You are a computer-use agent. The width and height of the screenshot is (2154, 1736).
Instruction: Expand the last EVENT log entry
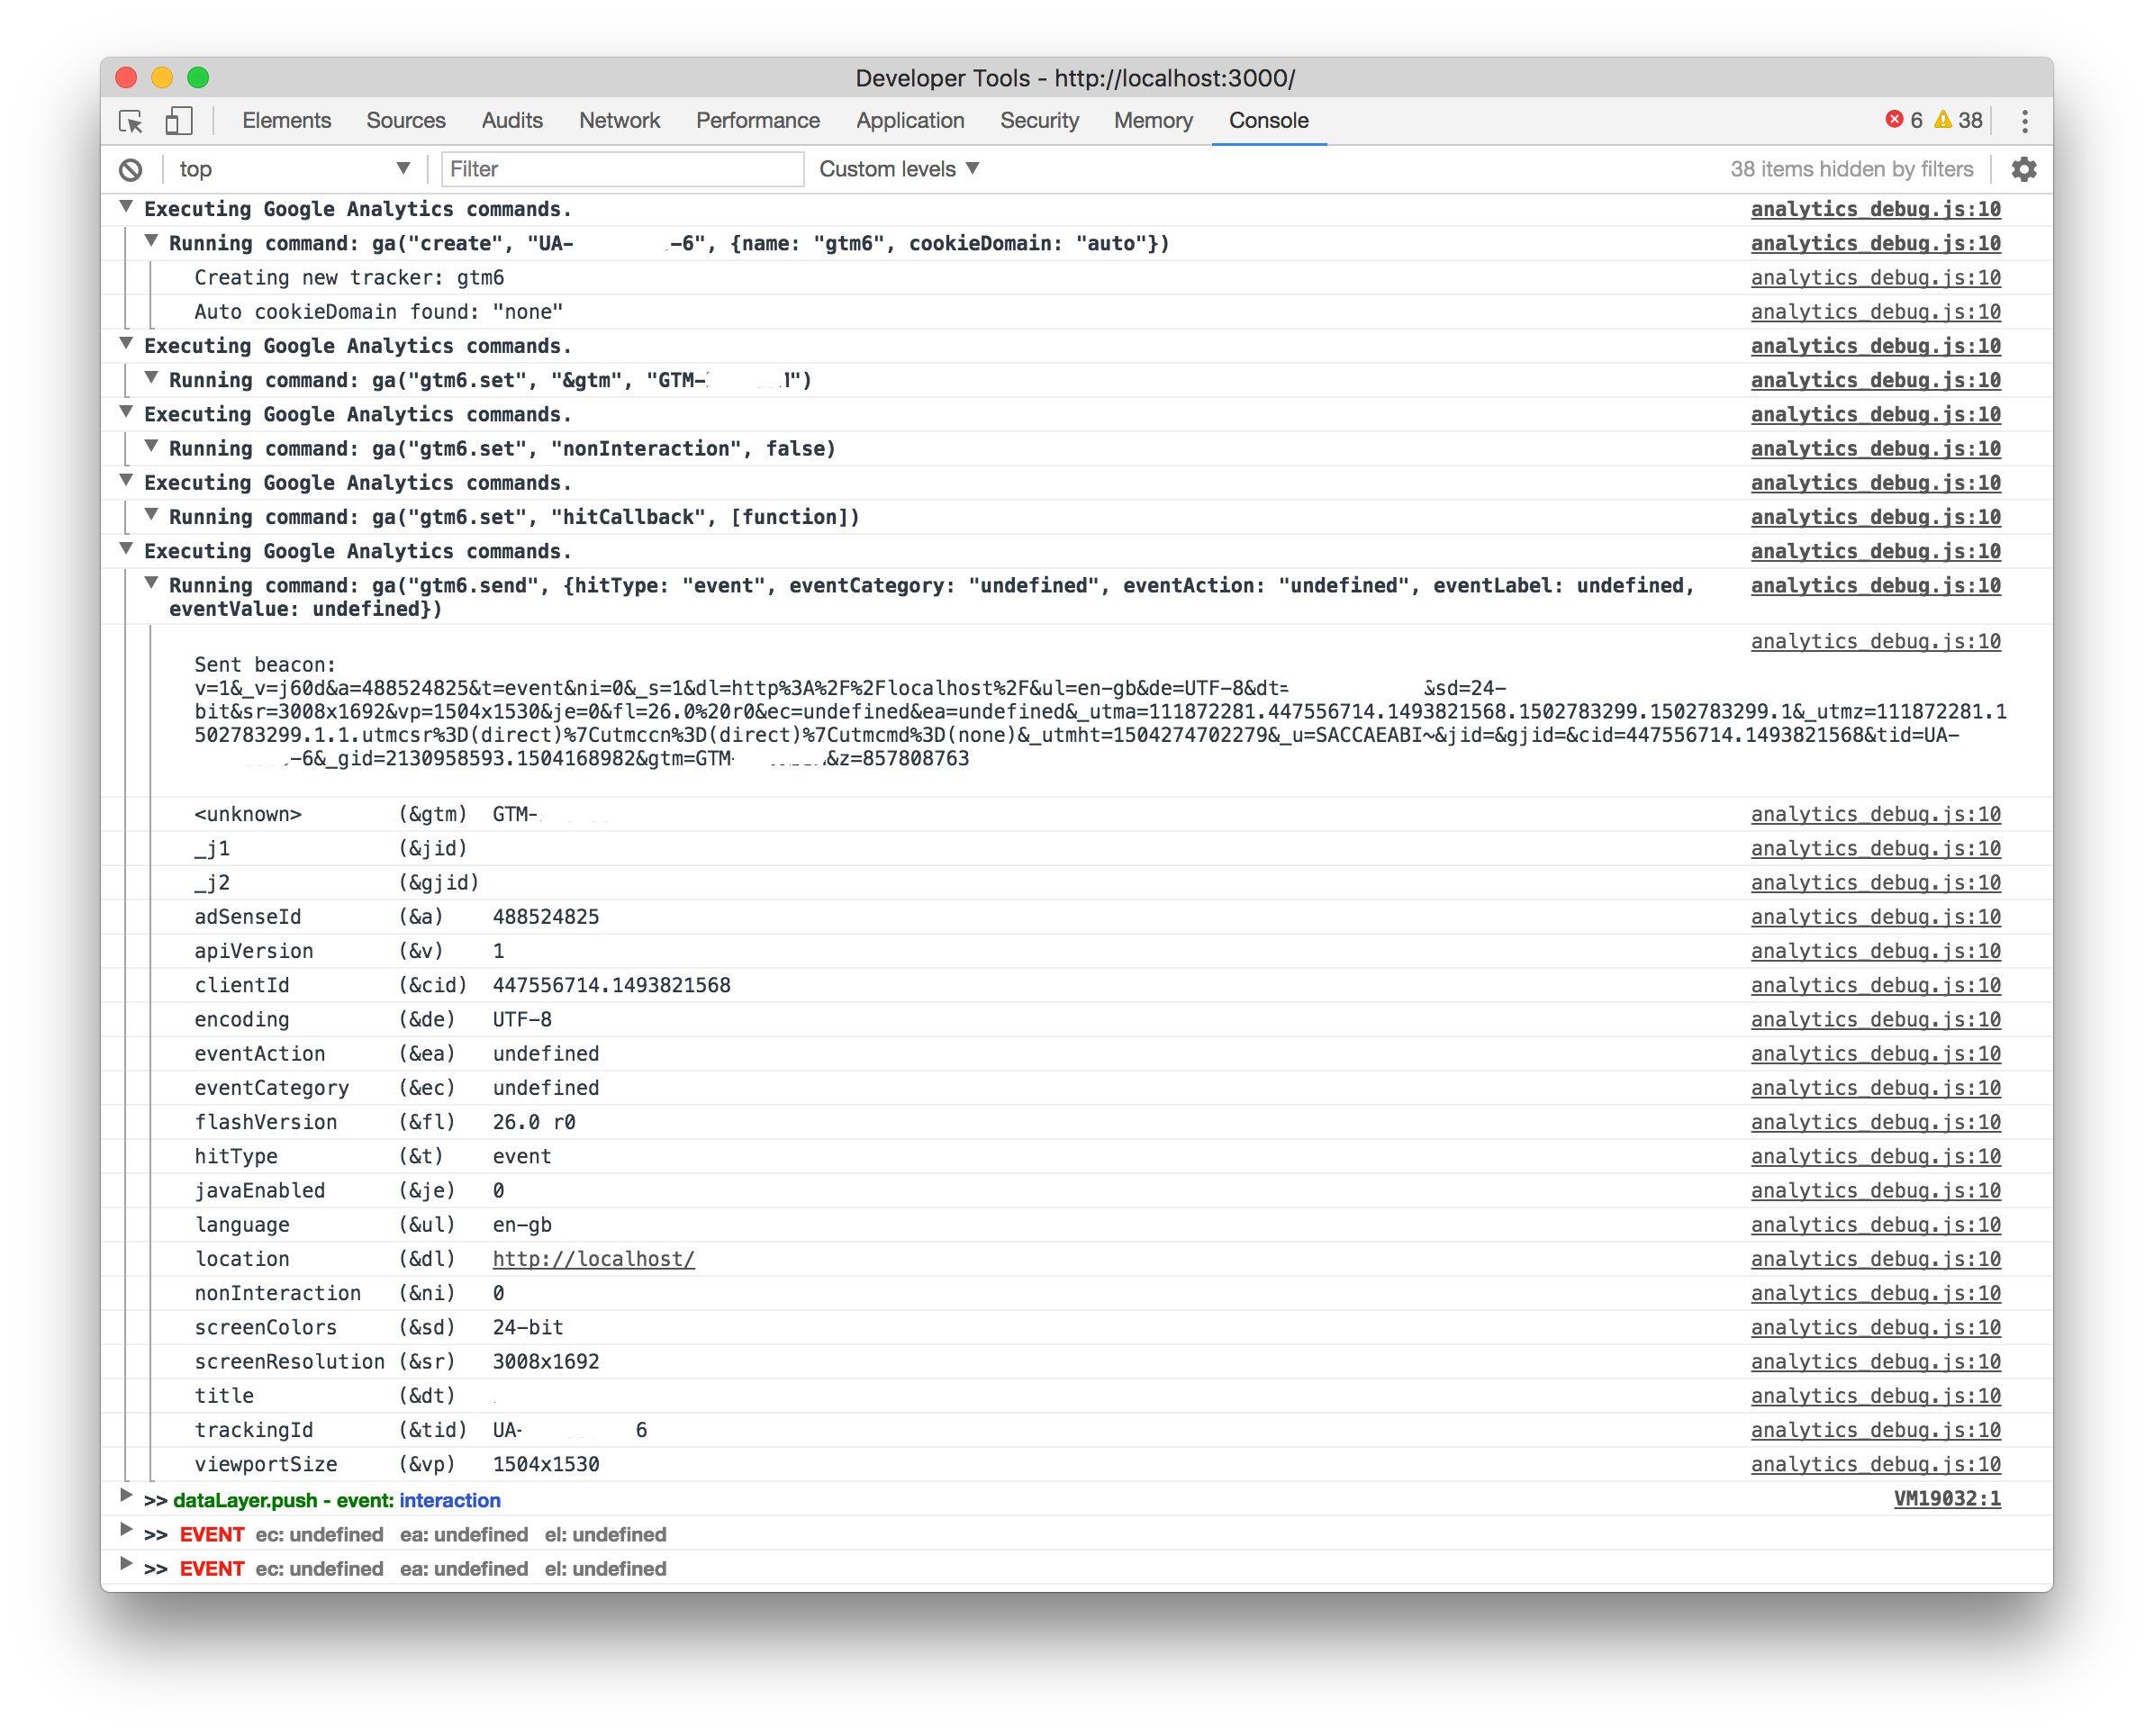126,1565
